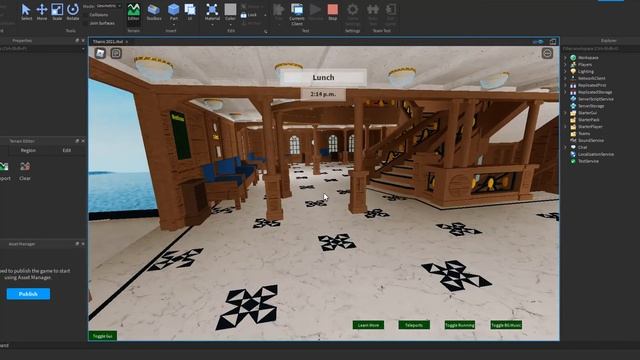The height and width of the screenshot is (360, 640).
Task: Expand the Workspace tree node
Action: (565, 58)
